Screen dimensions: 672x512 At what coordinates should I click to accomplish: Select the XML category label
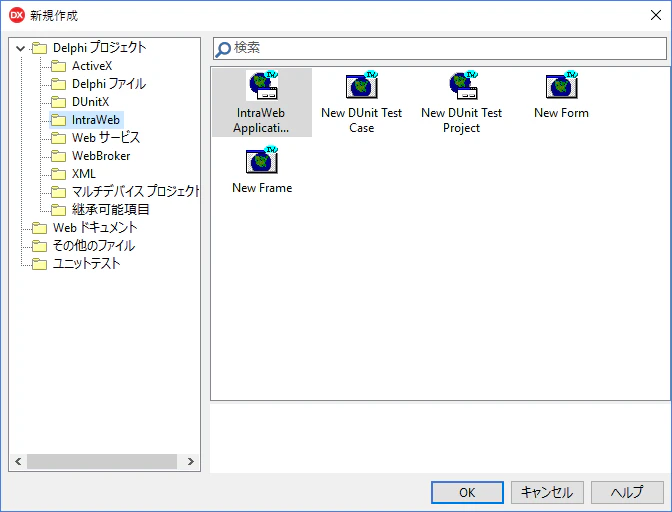click(x=84, y=174)
